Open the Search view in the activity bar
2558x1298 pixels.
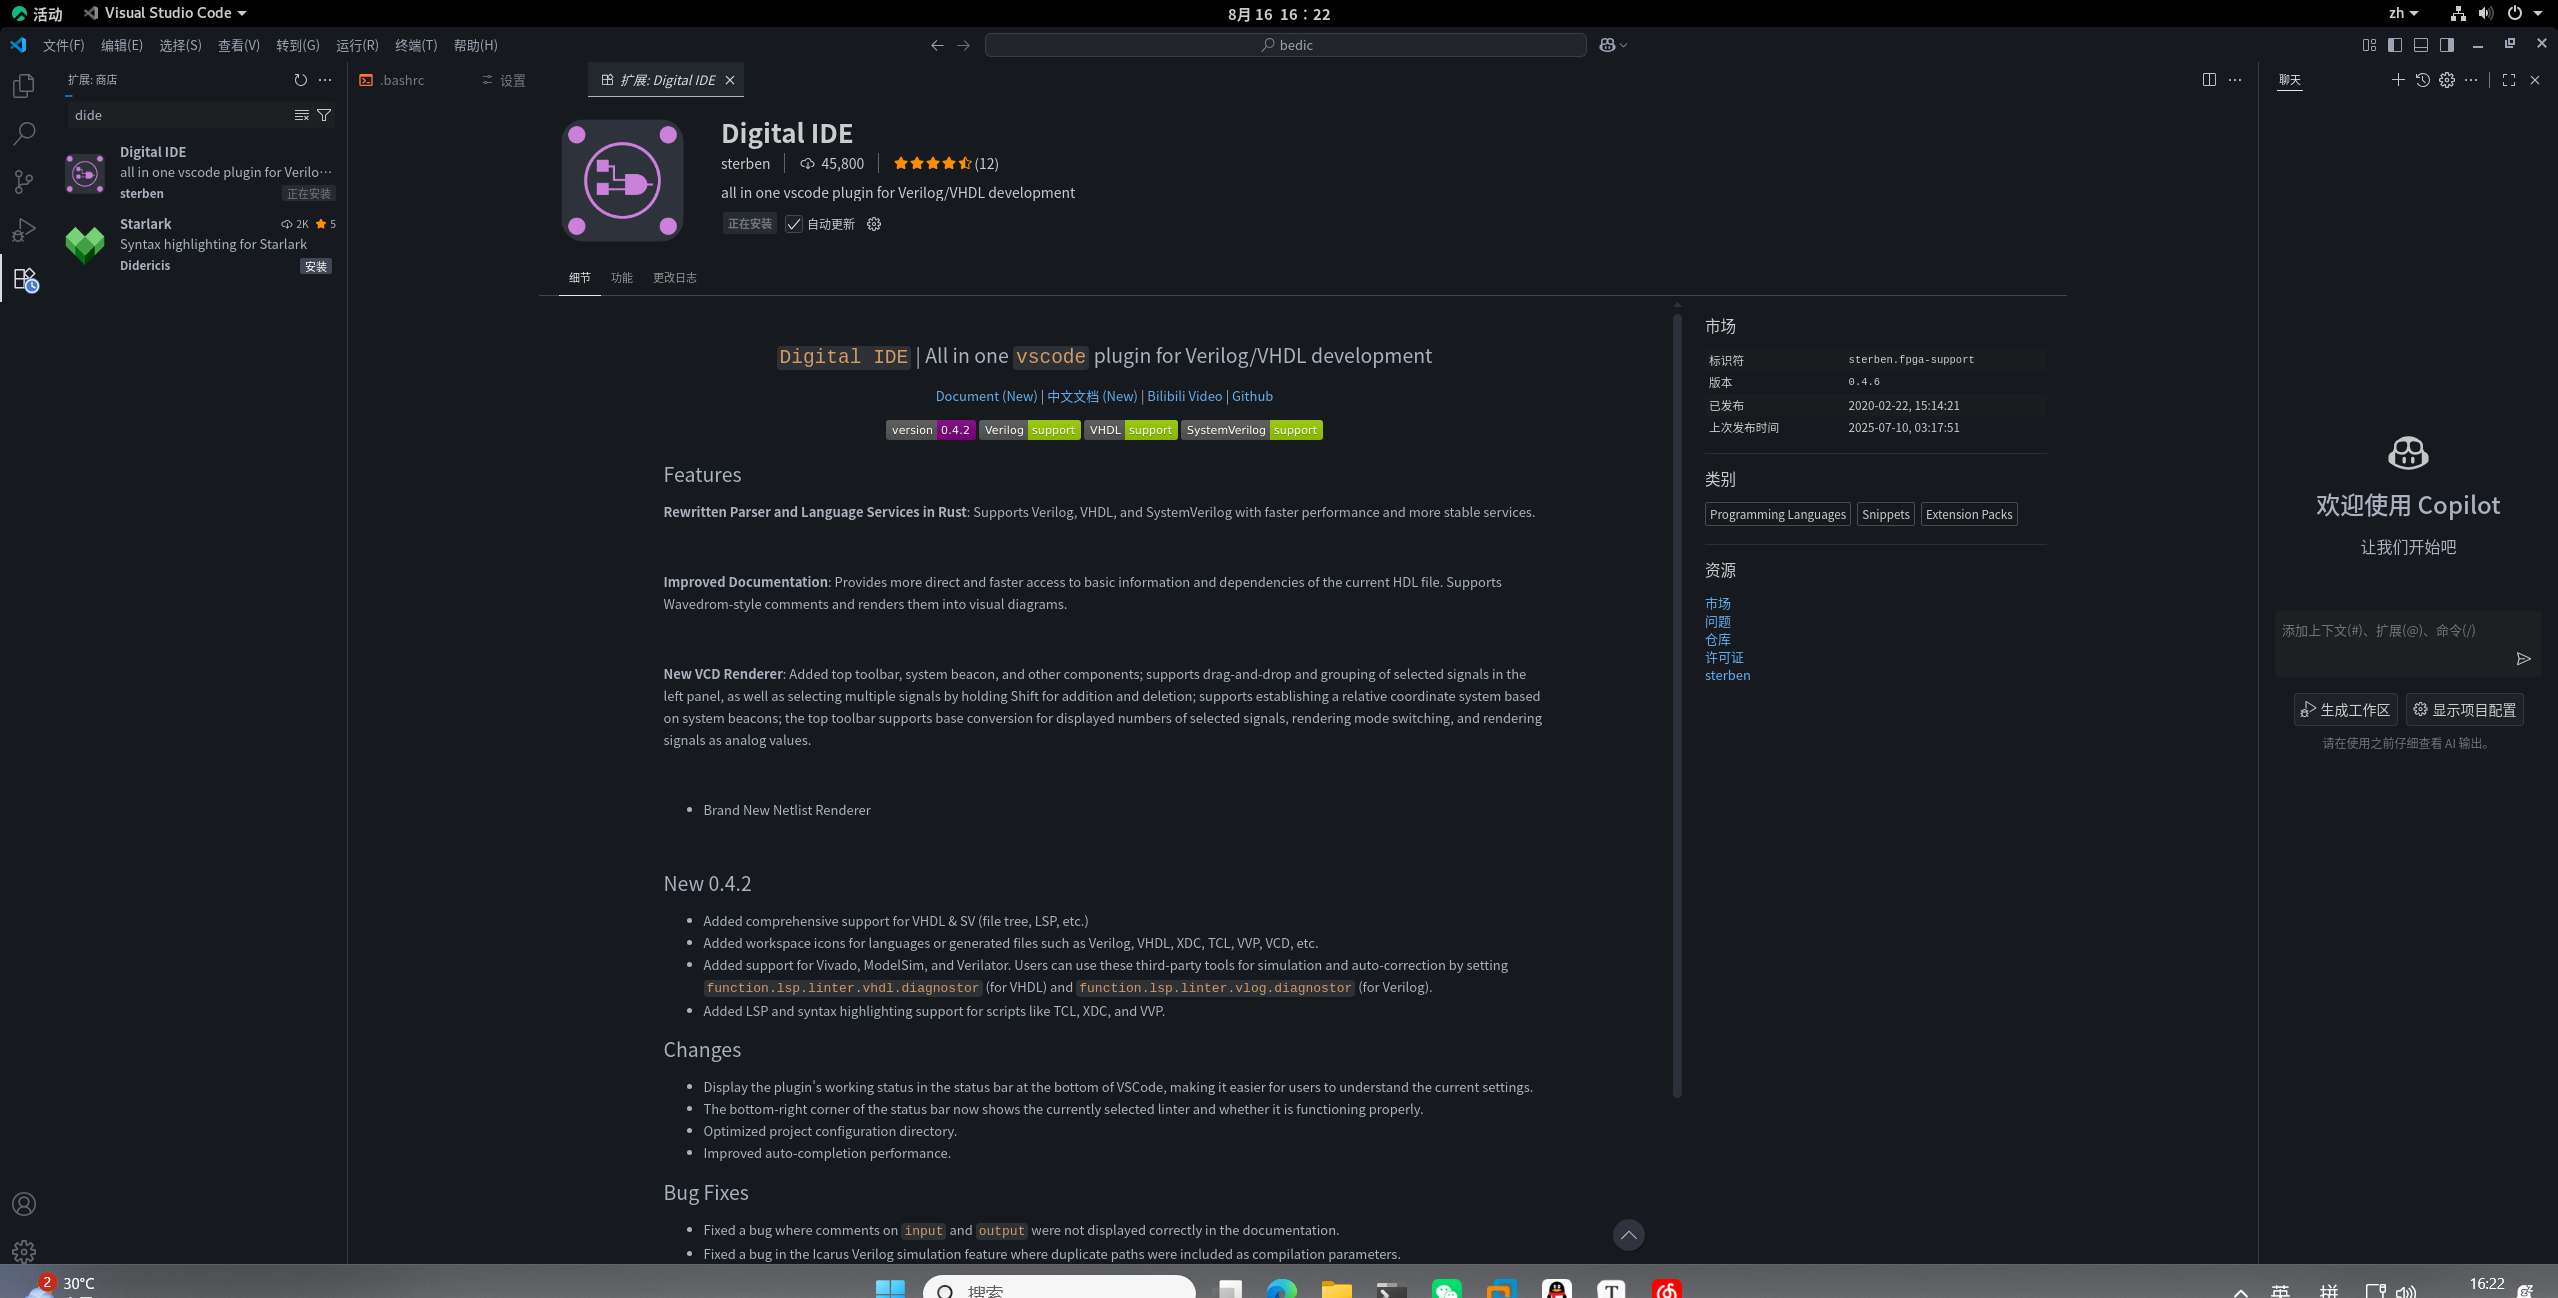point(24,133)
